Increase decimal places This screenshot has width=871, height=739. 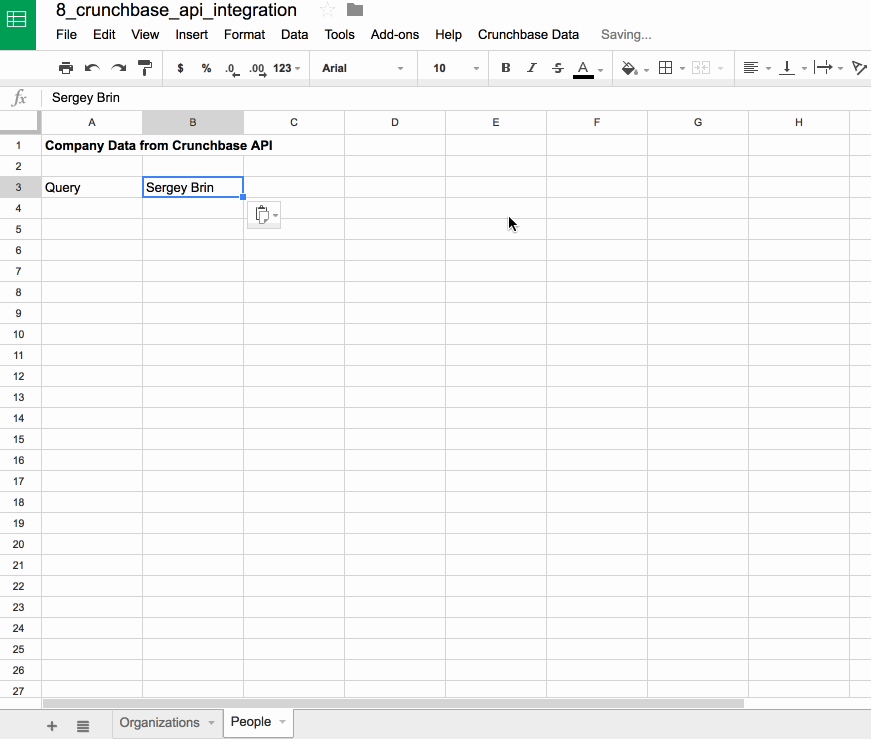click(257, 69)
